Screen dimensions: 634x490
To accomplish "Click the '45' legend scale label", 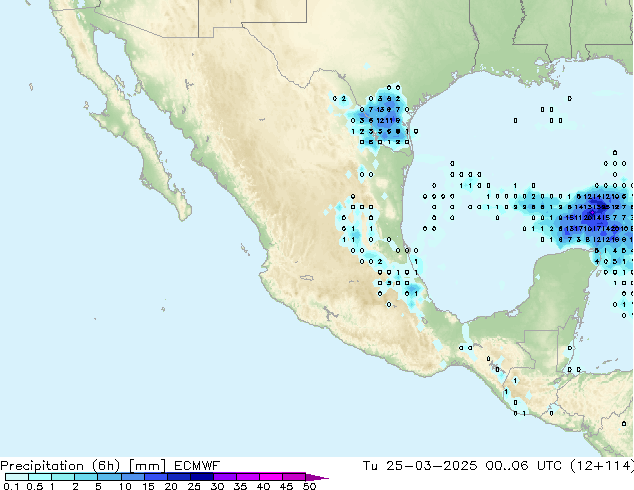I will pyautogui.click(x=286, y=486).
